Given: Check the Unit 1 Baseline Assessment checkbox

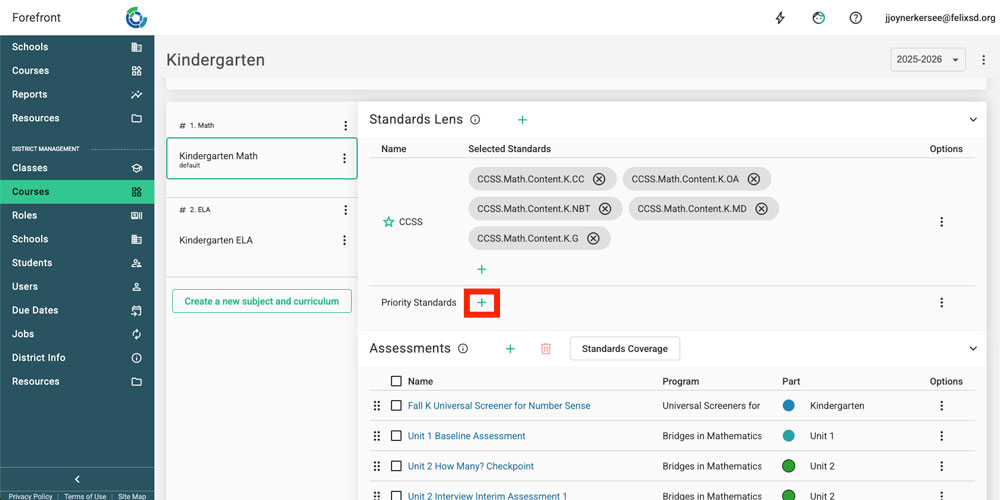Looking at the screenshot, I should point(397,436).
